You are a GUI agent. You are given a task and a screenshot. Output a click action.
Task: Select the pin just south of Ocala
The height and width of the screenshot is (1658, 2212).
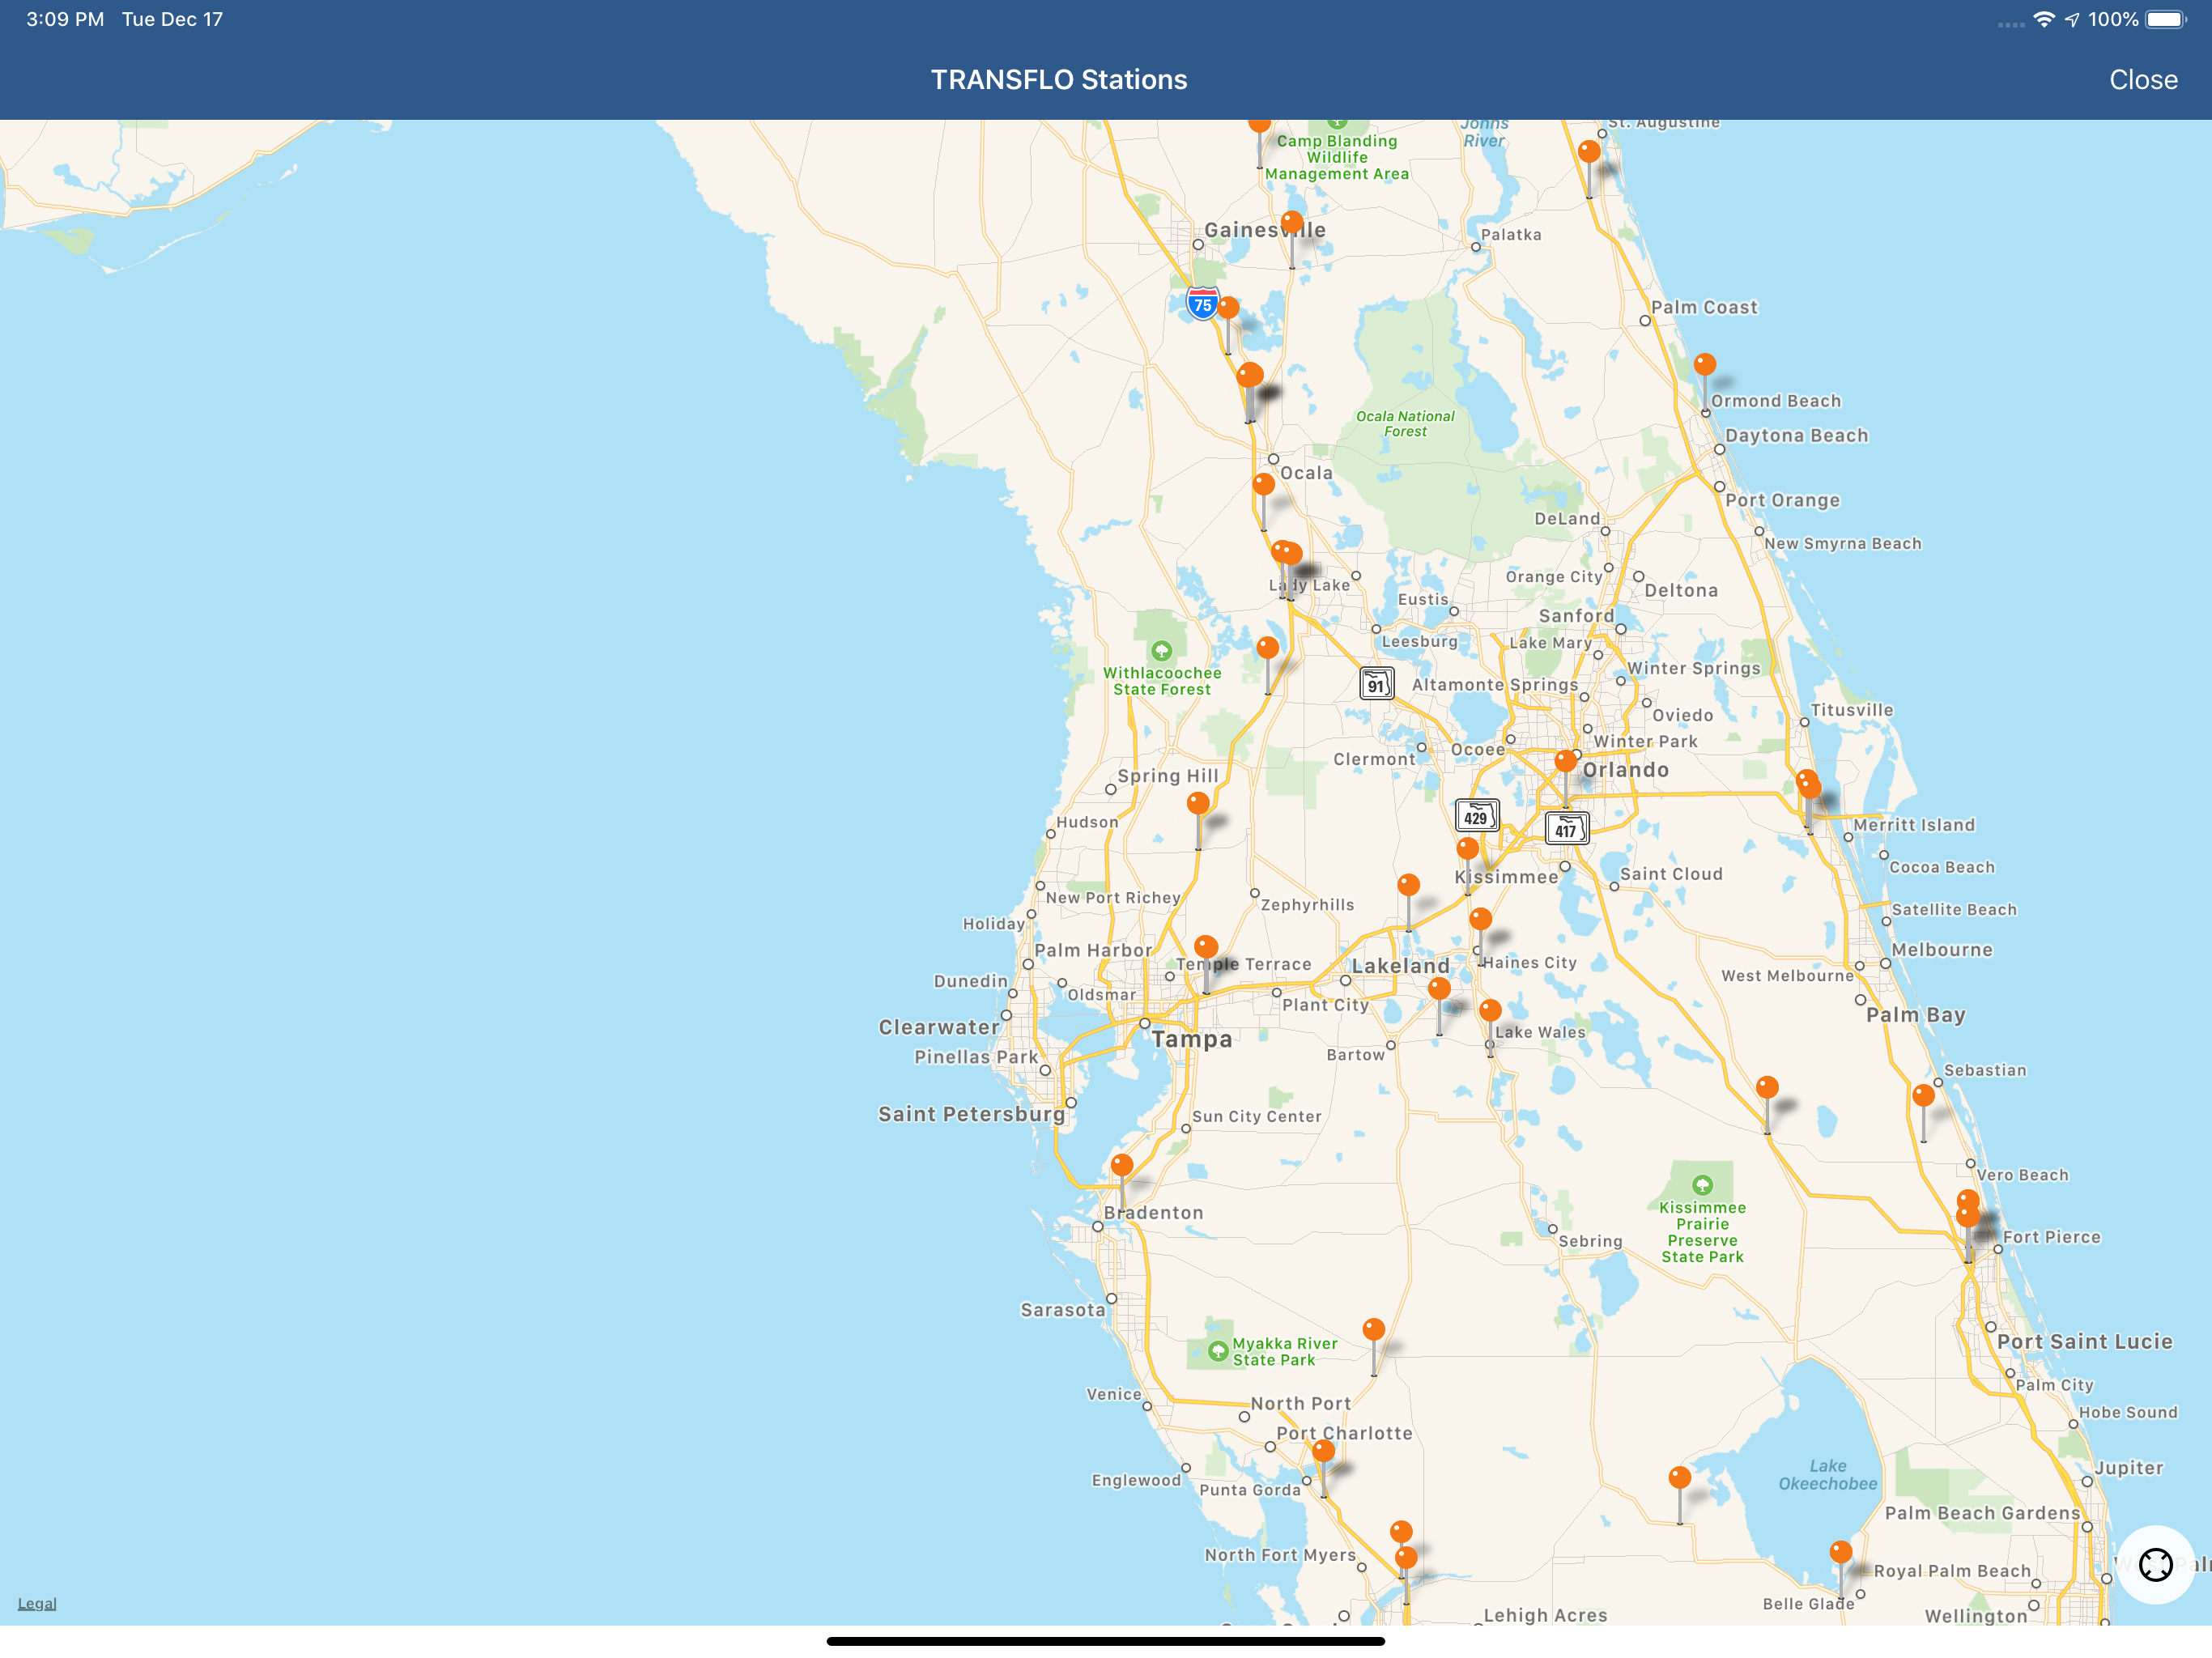pos(1264,485)
